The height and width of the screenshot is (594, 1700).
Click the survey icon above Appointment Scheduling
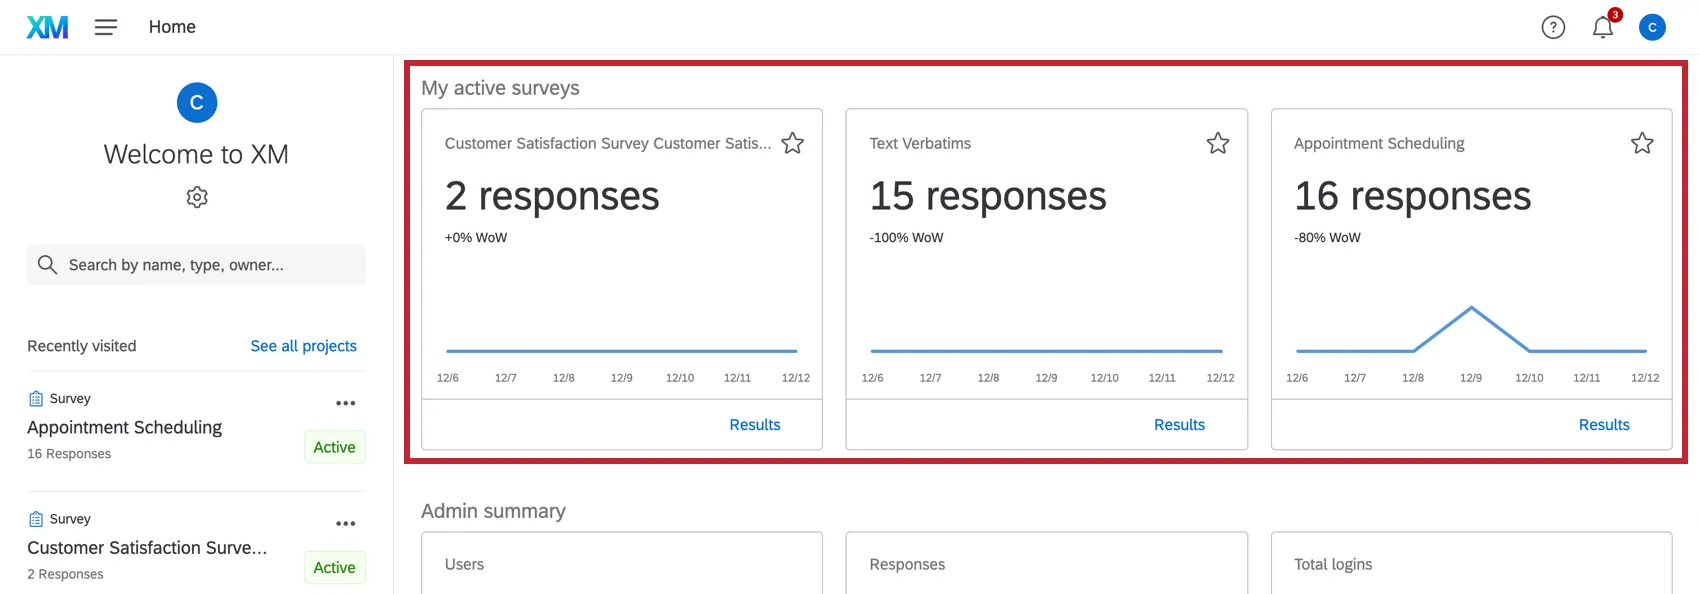coord(36,399)
